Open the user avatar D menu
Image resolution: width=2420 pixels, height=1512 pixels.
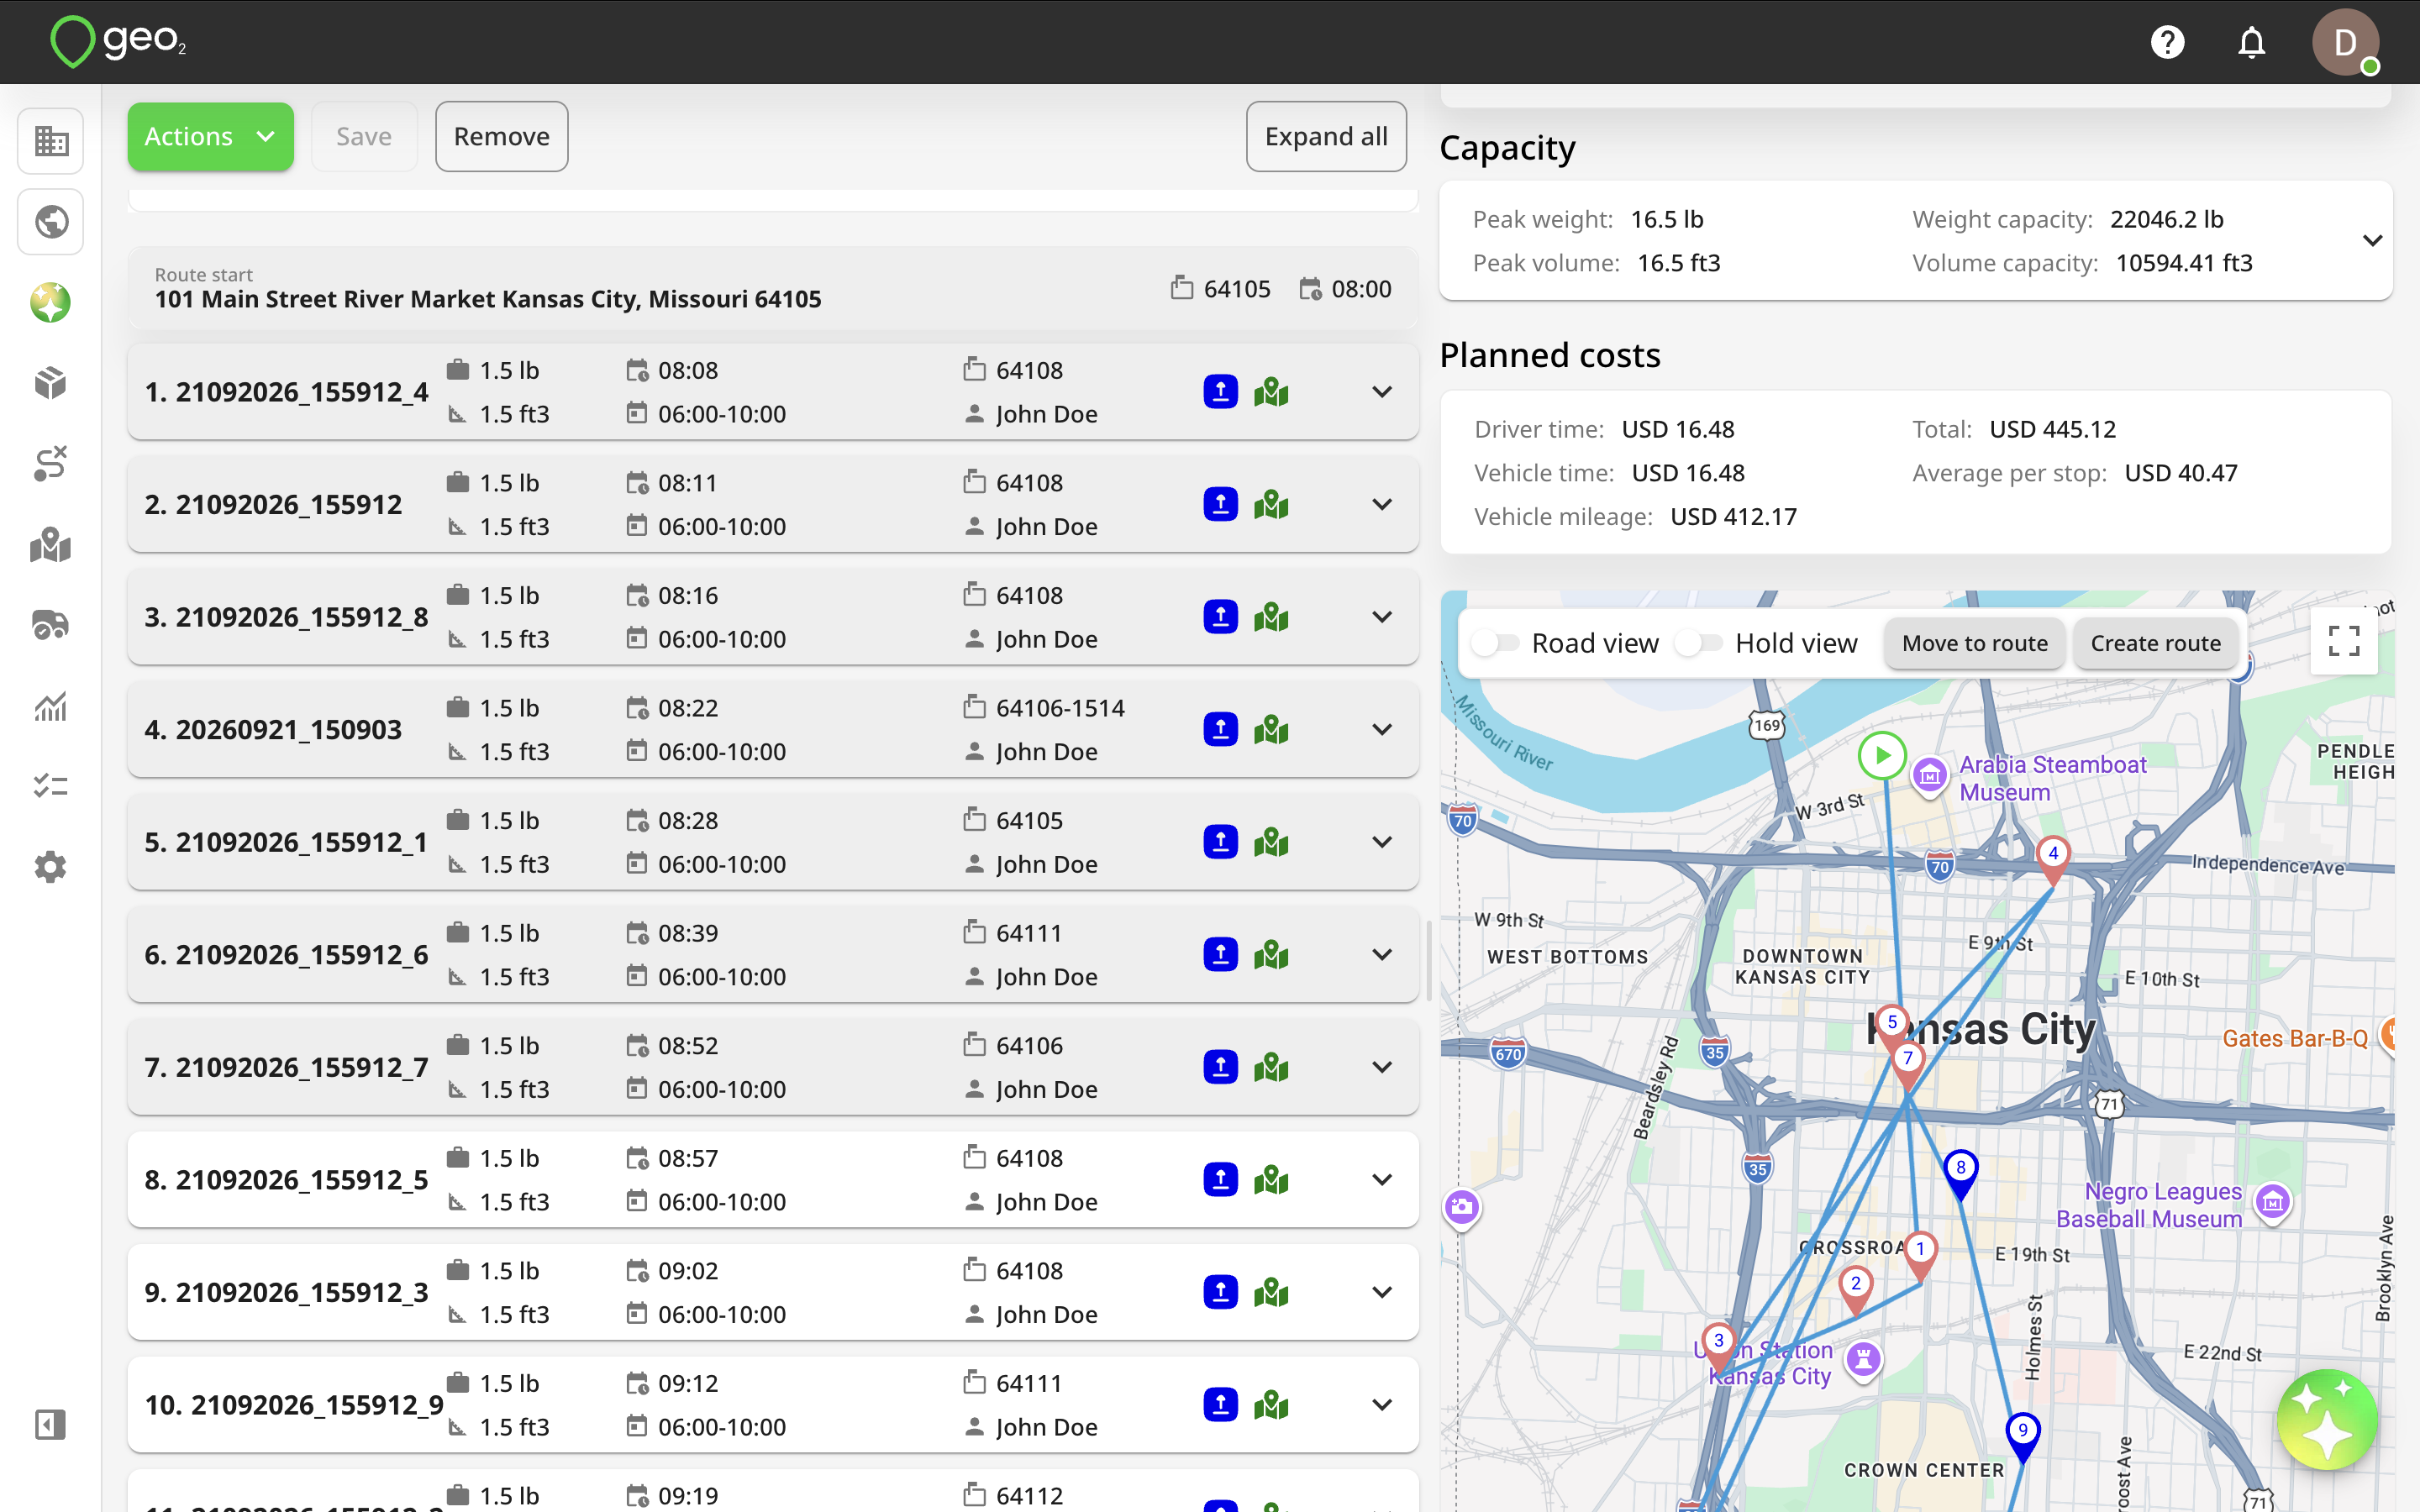click(x=2345, y=42)
